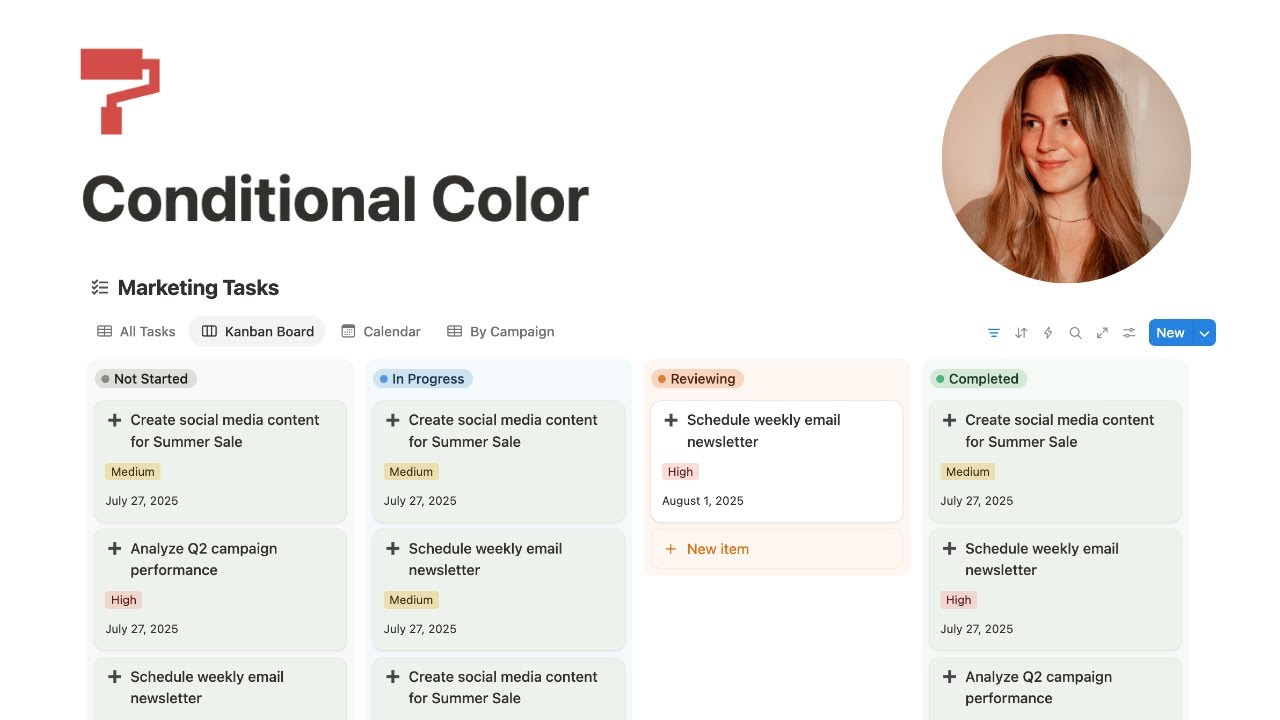Click plus icon on In Progress newsletter card
Screen dimensions: 1280x720
tap(393, 549)
